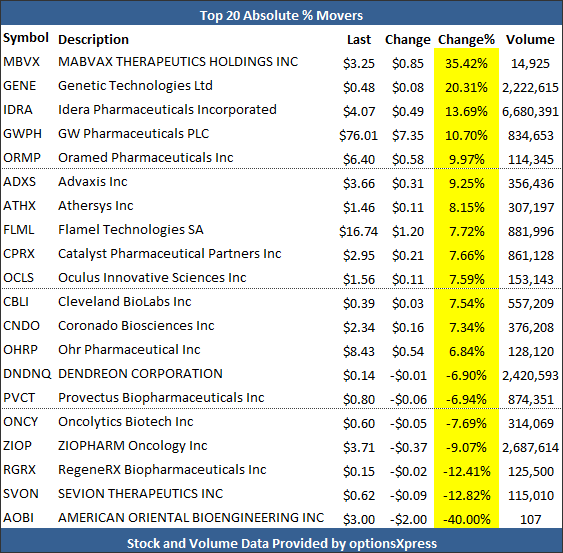
Task: Select the RGRX symbol cell
Action: tap(20, 470)
